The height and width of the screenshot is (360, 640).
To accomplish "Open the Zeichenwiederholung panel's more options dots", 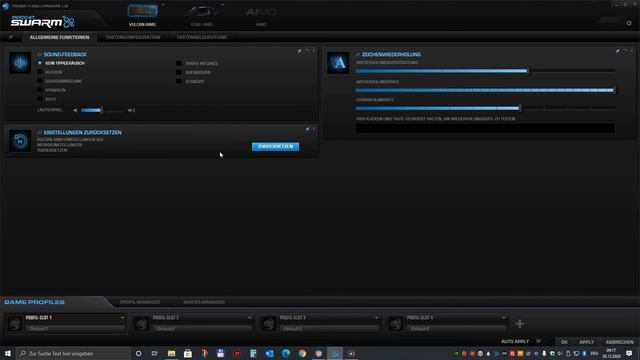I will click(x=632, y=51).
